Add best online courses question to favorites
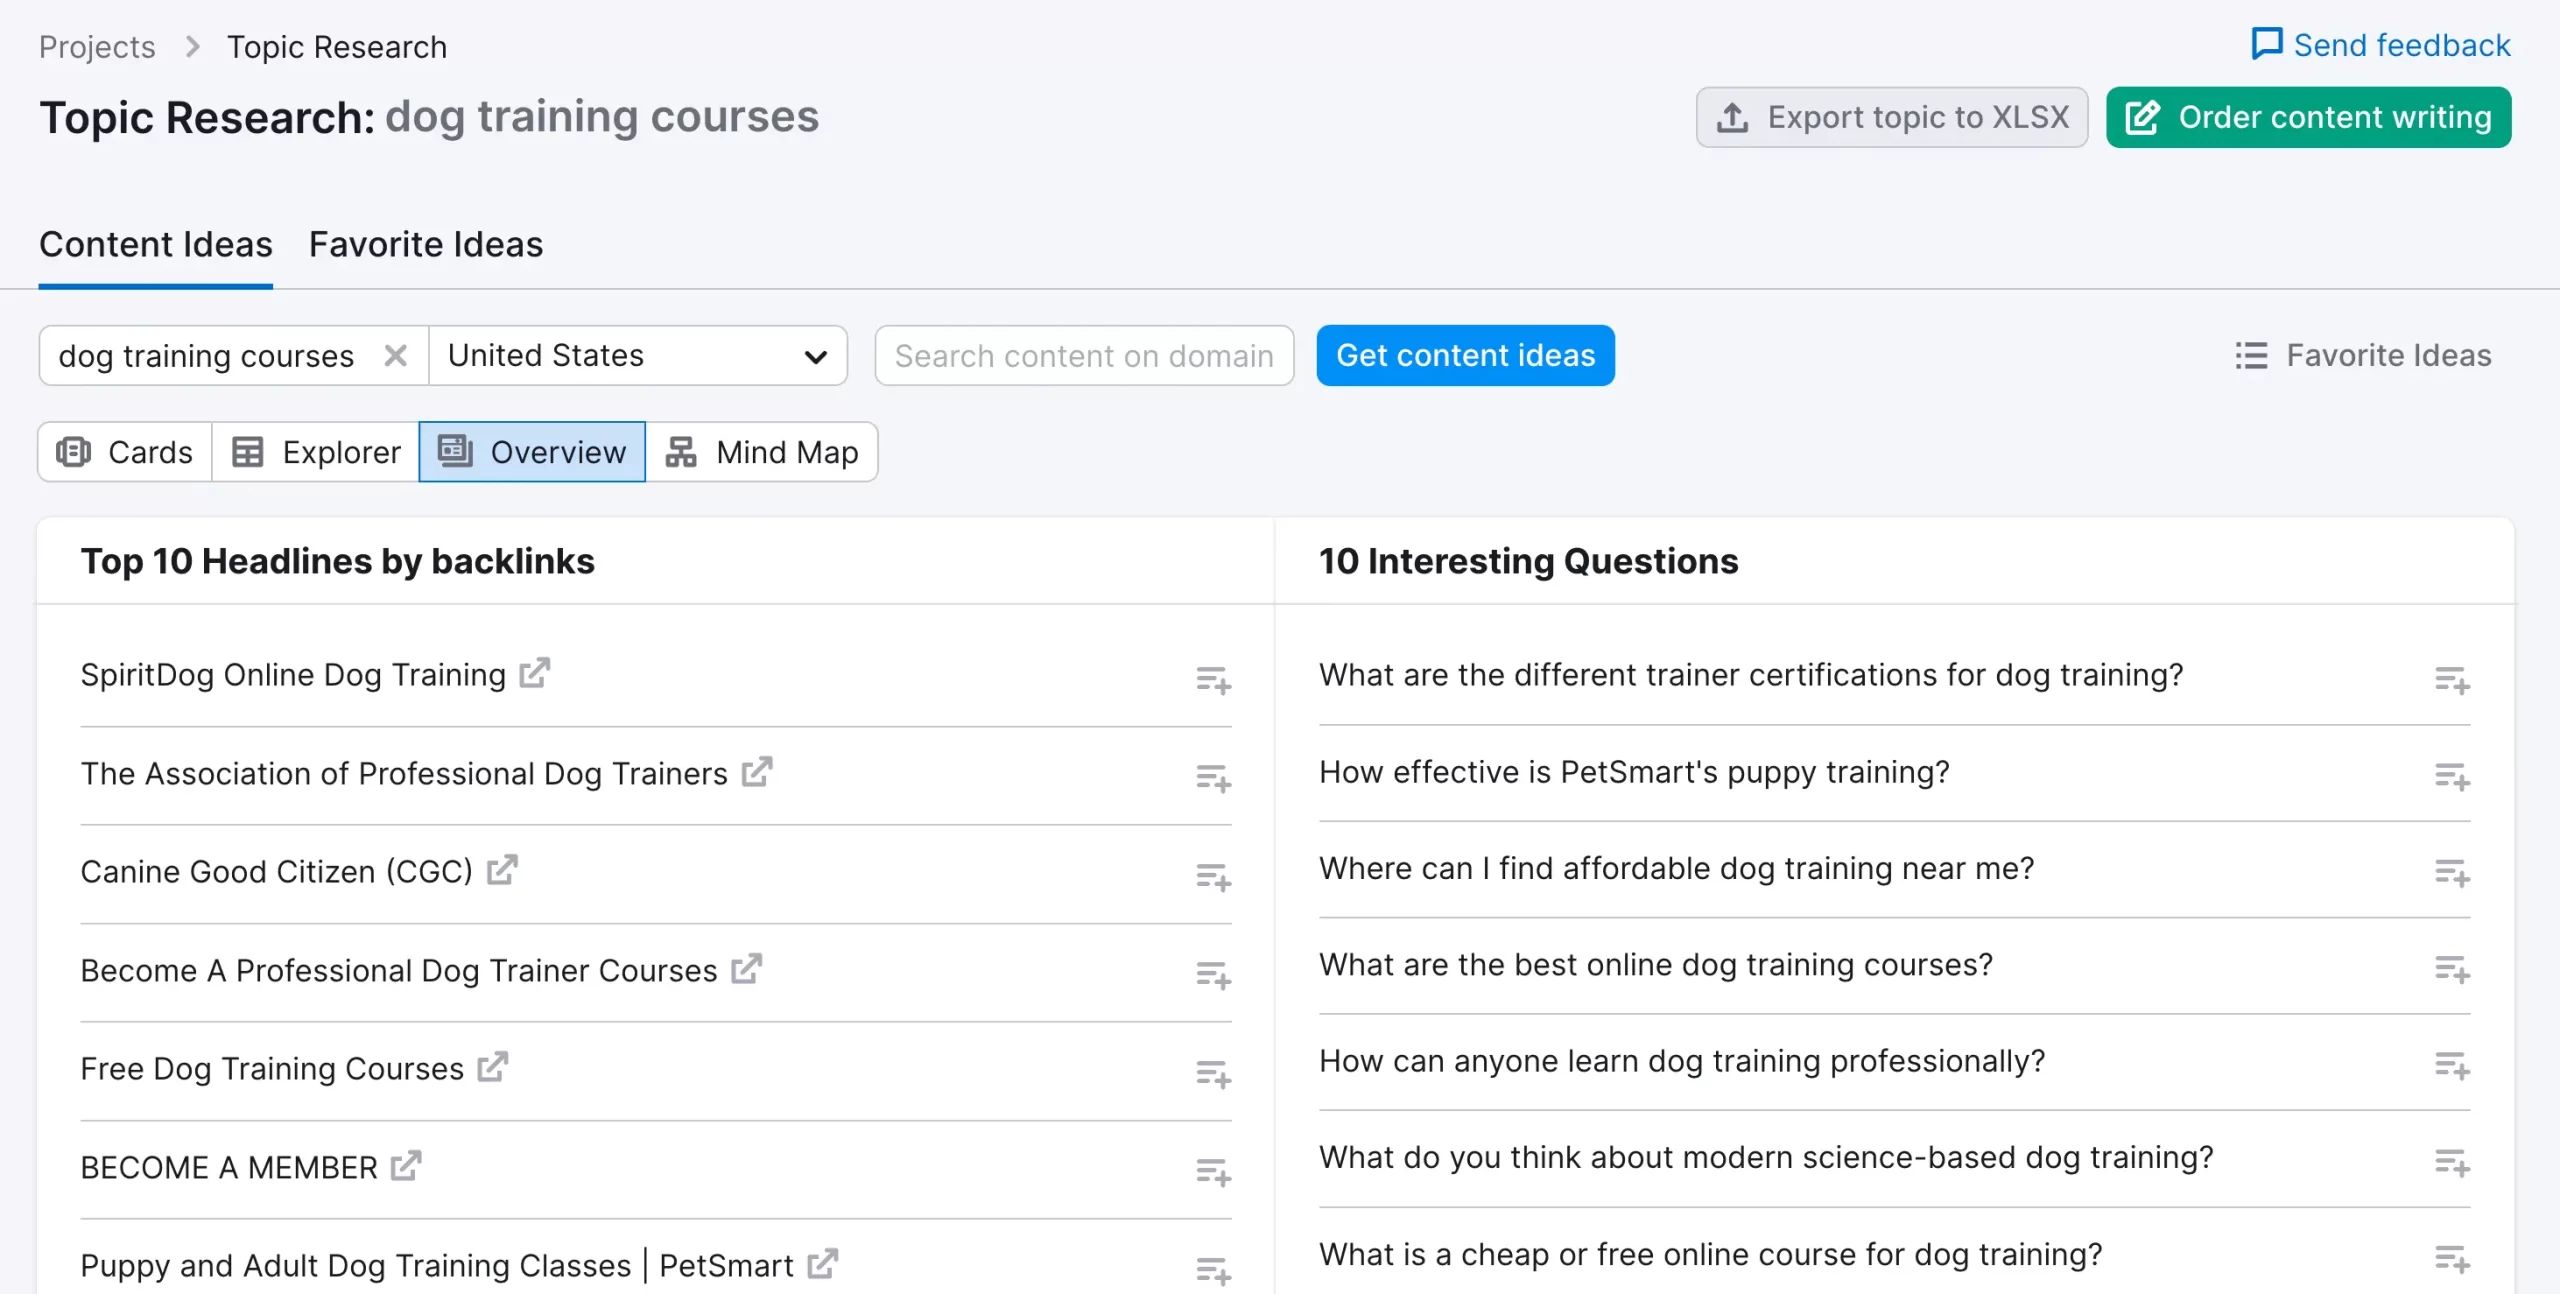 click(2451, 970)
